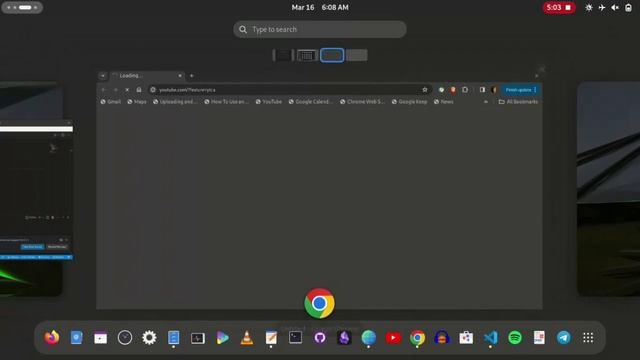Open the green shield extension in Chrome

(441, 90)
